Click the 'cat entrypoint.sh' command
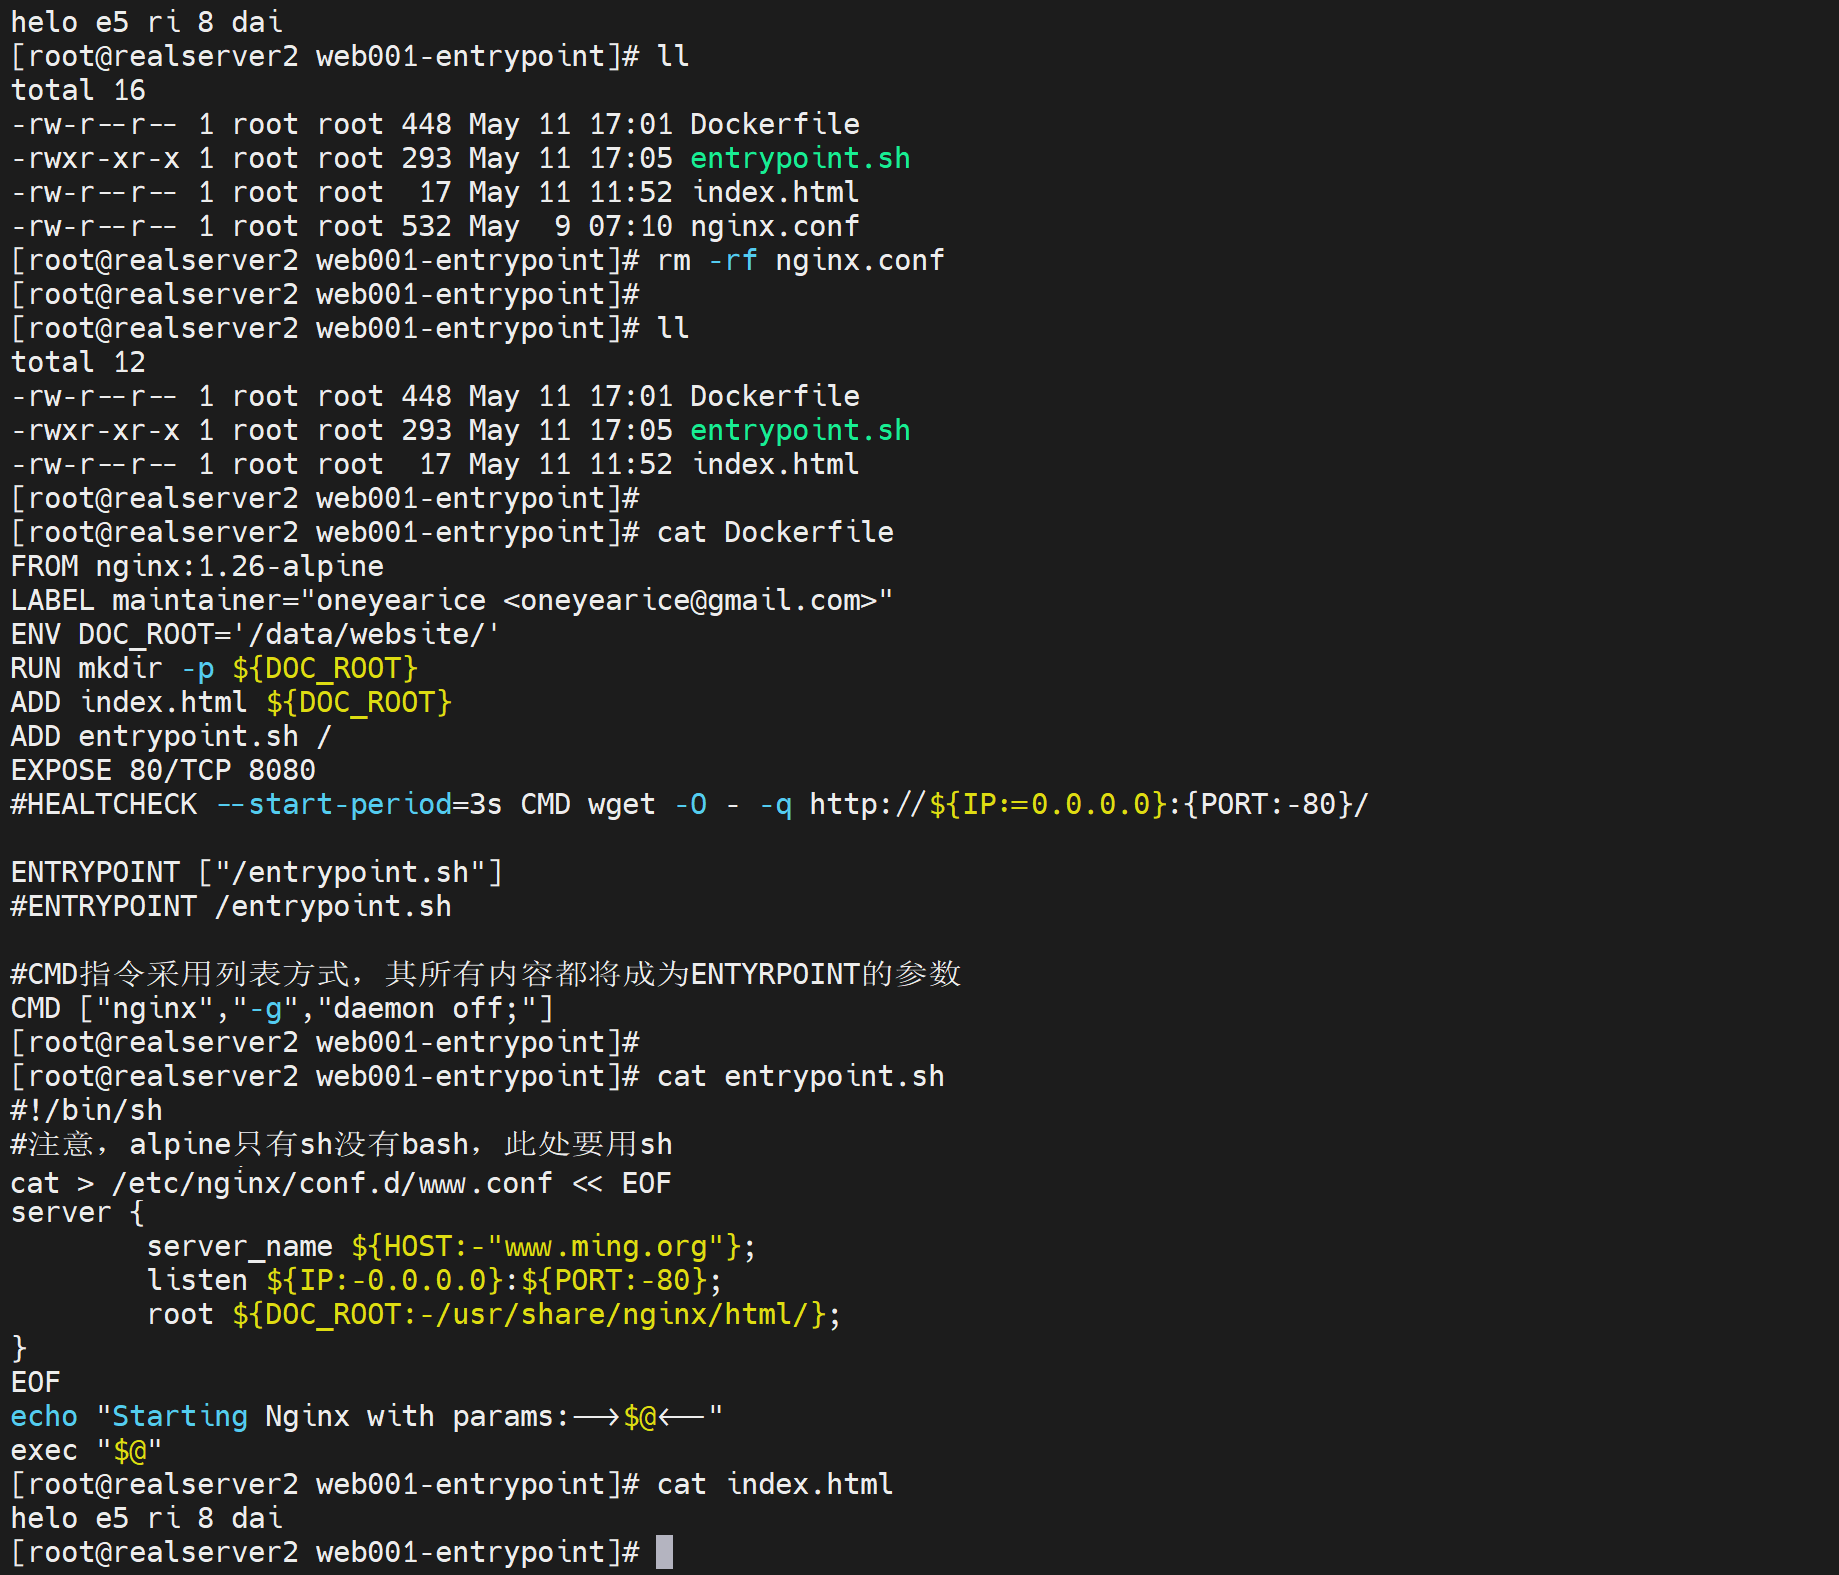 click(x=800, y=1076)
